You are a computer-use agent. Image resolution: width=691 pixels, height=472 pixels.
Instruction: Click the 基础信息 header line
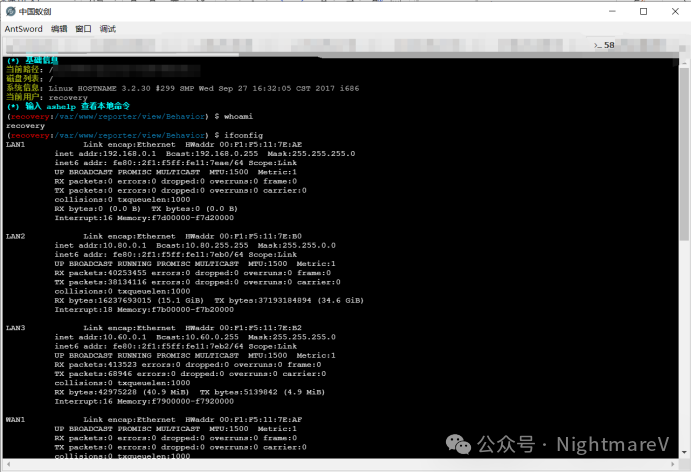pos(32,60)
